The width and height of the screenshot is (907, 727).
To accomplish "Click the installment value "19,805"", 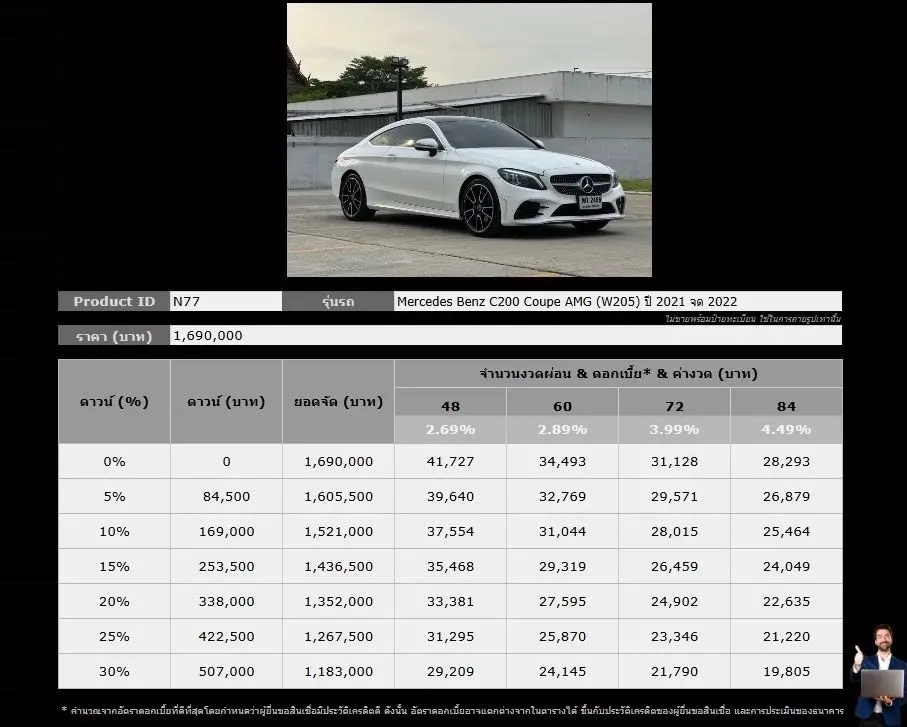I will pos(786,671).
